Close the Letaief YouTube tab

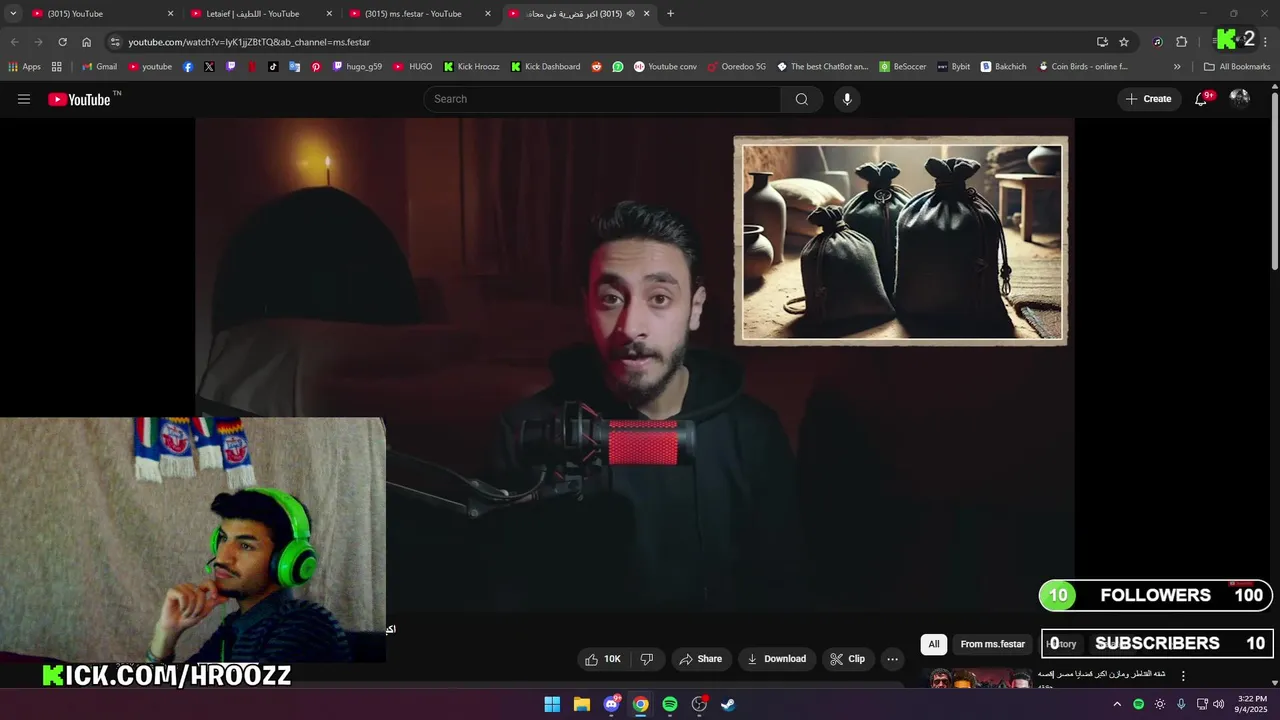329,14
